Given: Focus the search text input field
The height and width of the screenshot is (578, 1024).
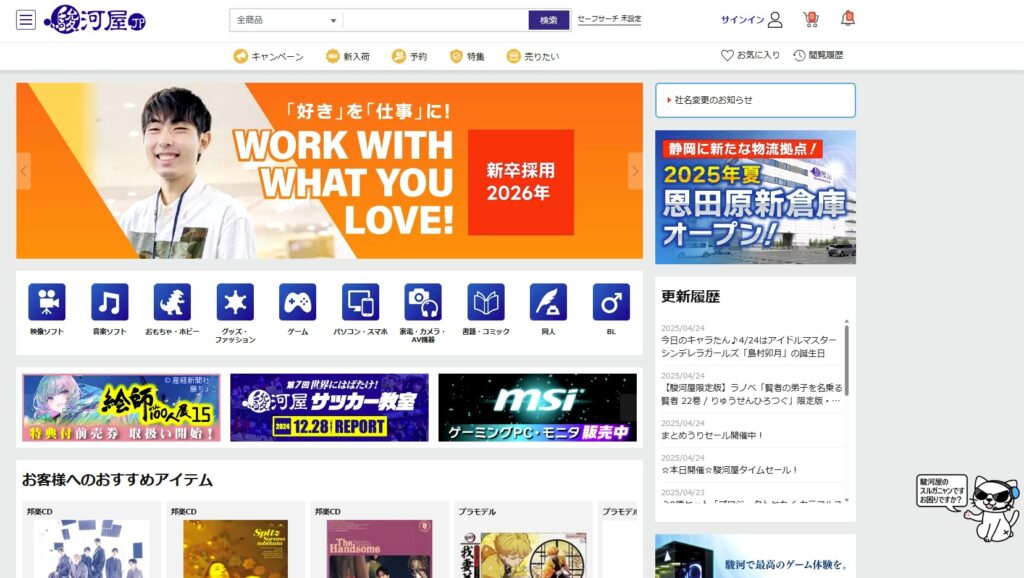Looking at the screenshot, I should pyautogui.click(x=436, y=20).
